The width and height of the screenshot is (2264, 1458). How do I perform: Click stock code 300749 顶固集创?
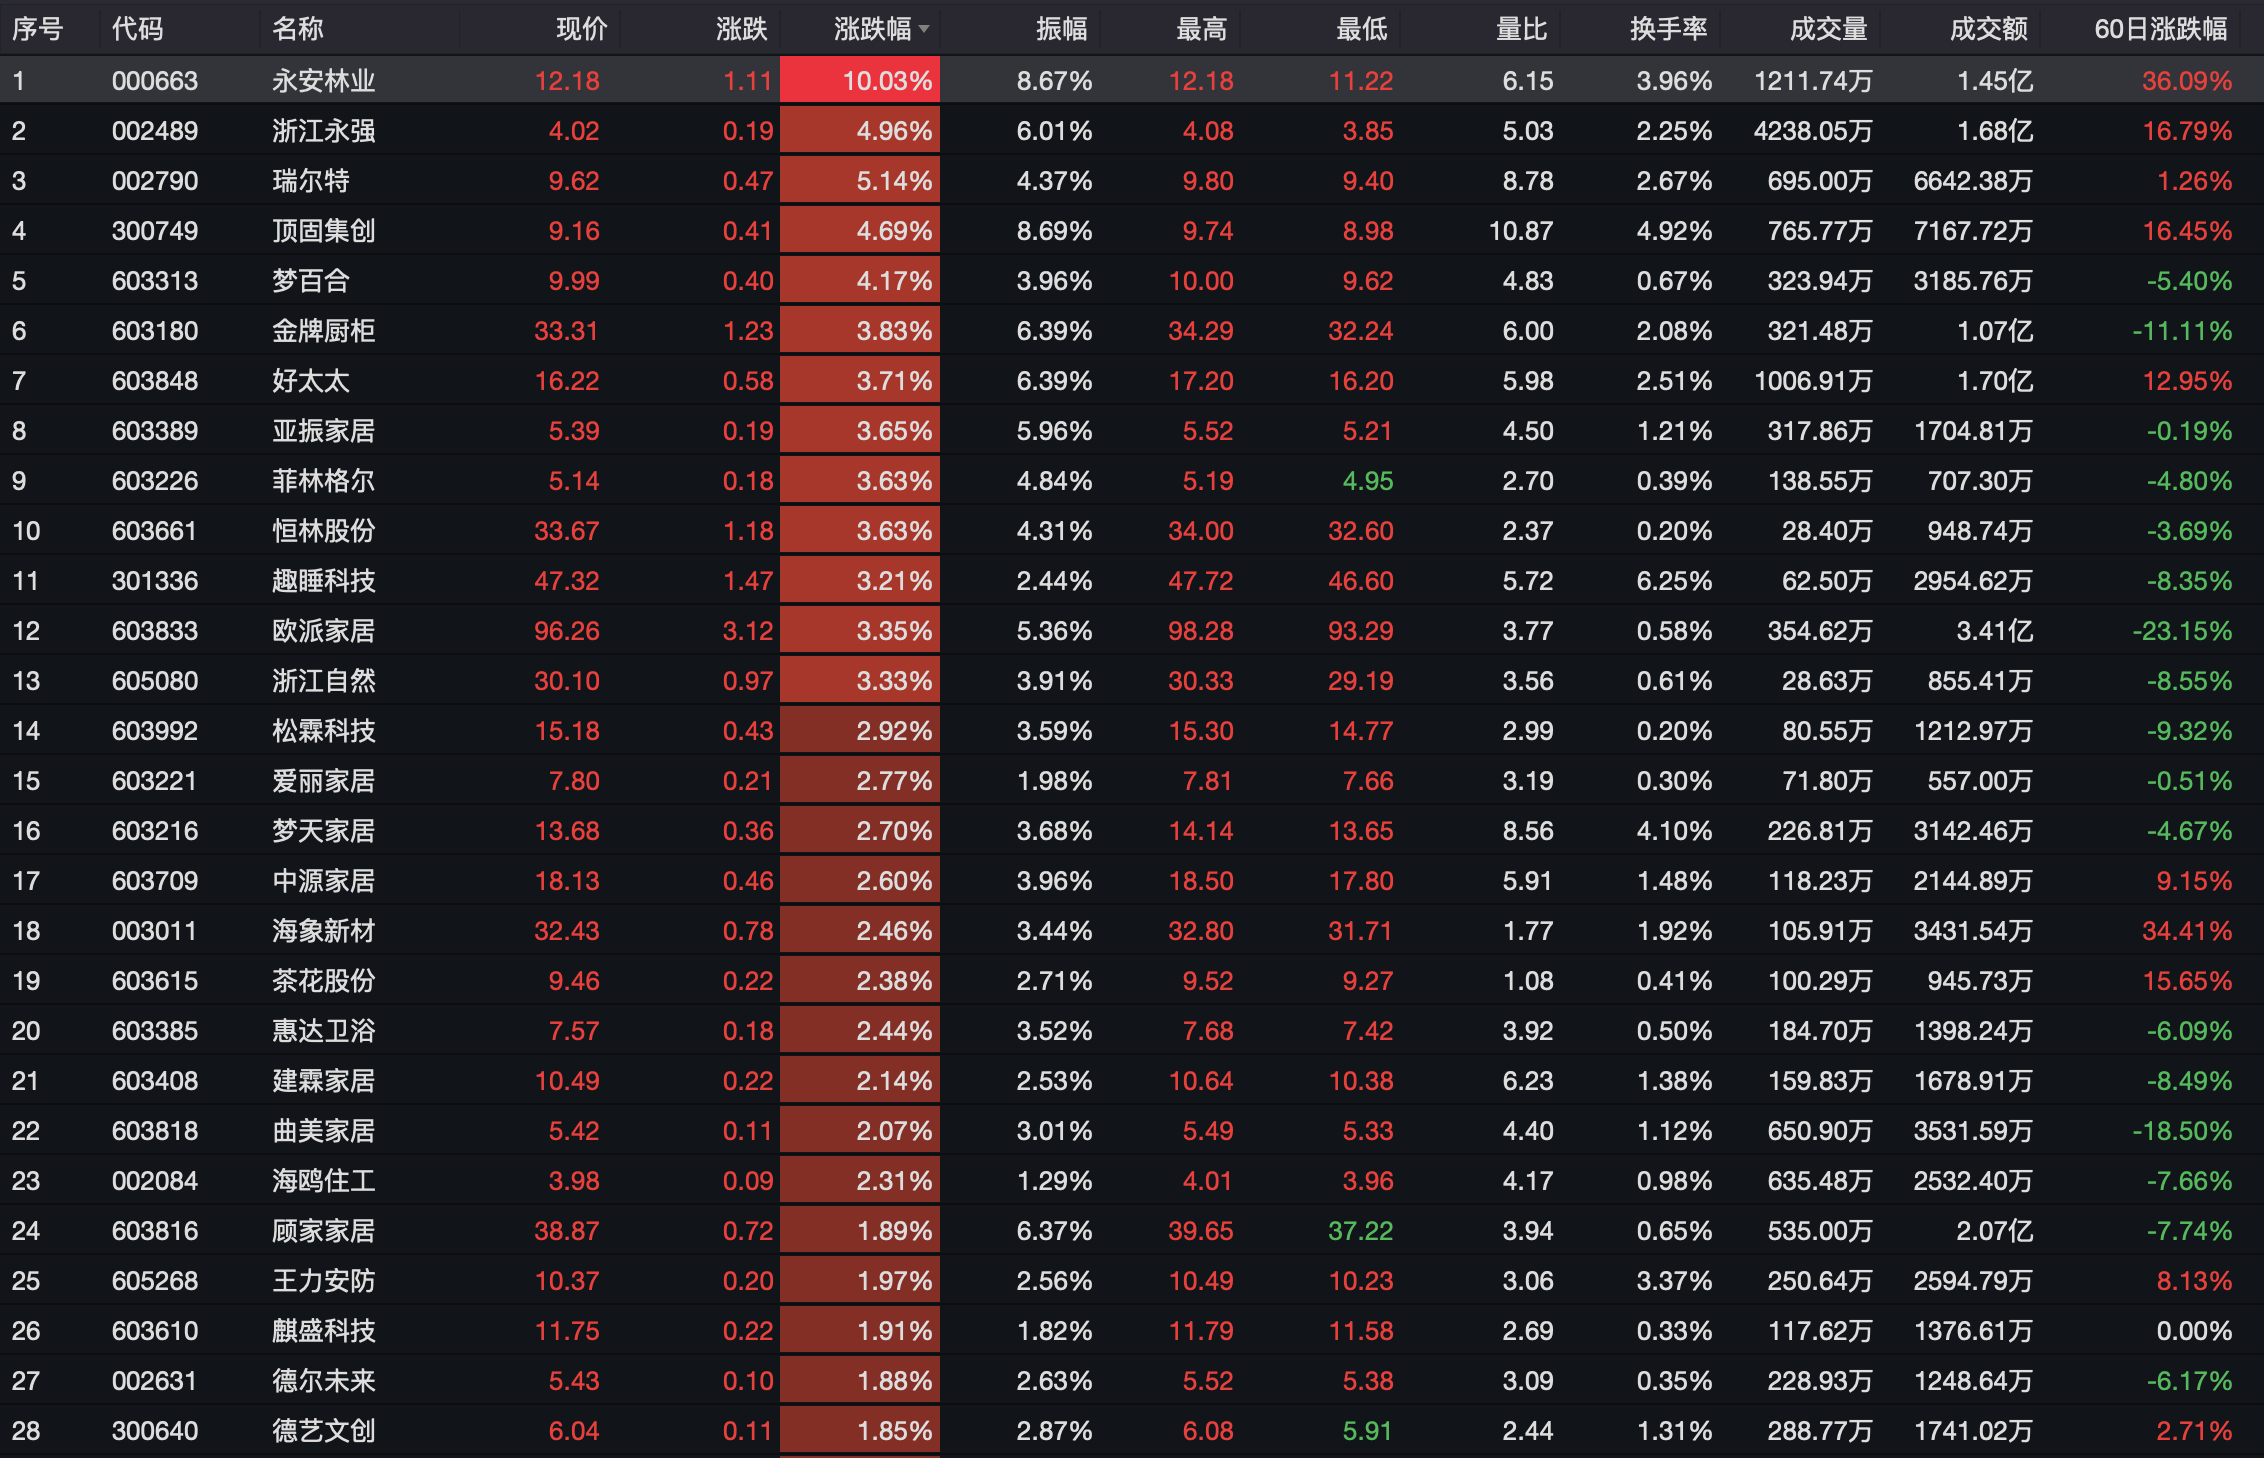pos(155,231)
